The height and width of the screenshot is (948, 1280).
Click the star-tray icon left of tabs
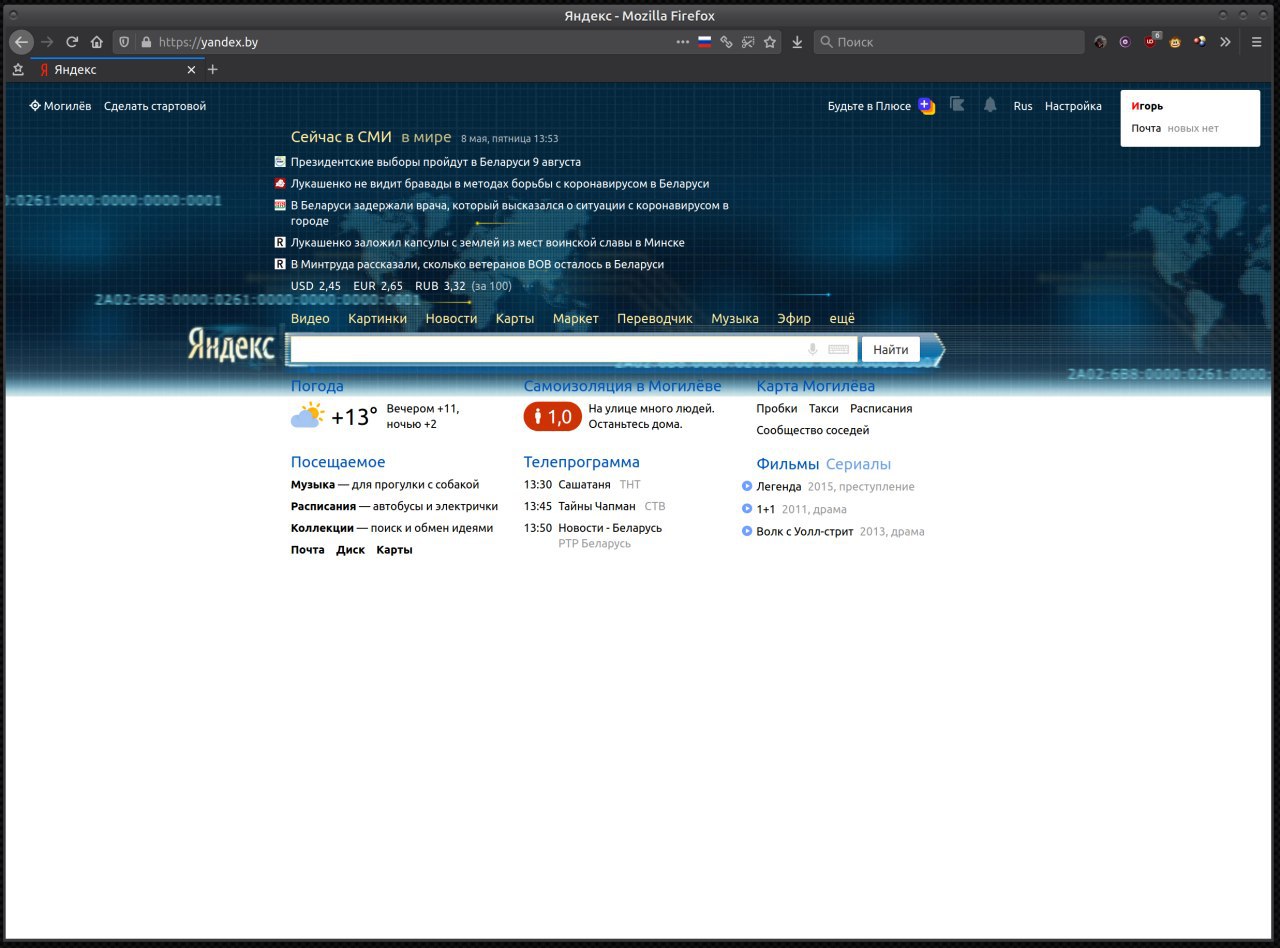tap(17, 70)
